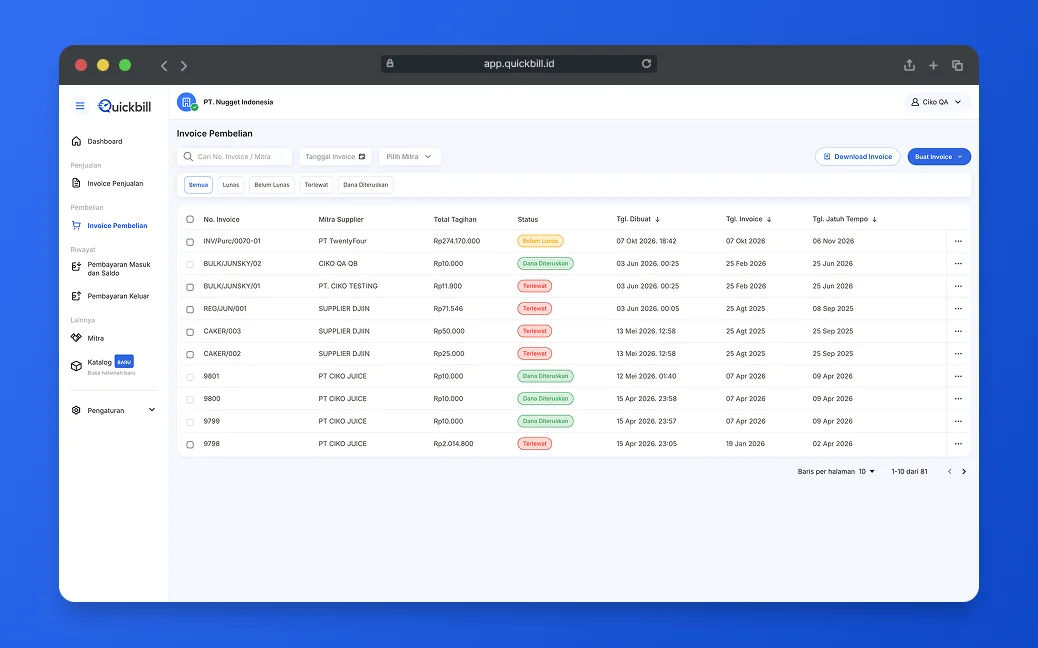Click PT TwentyFour supplier cell

[342, 241]
